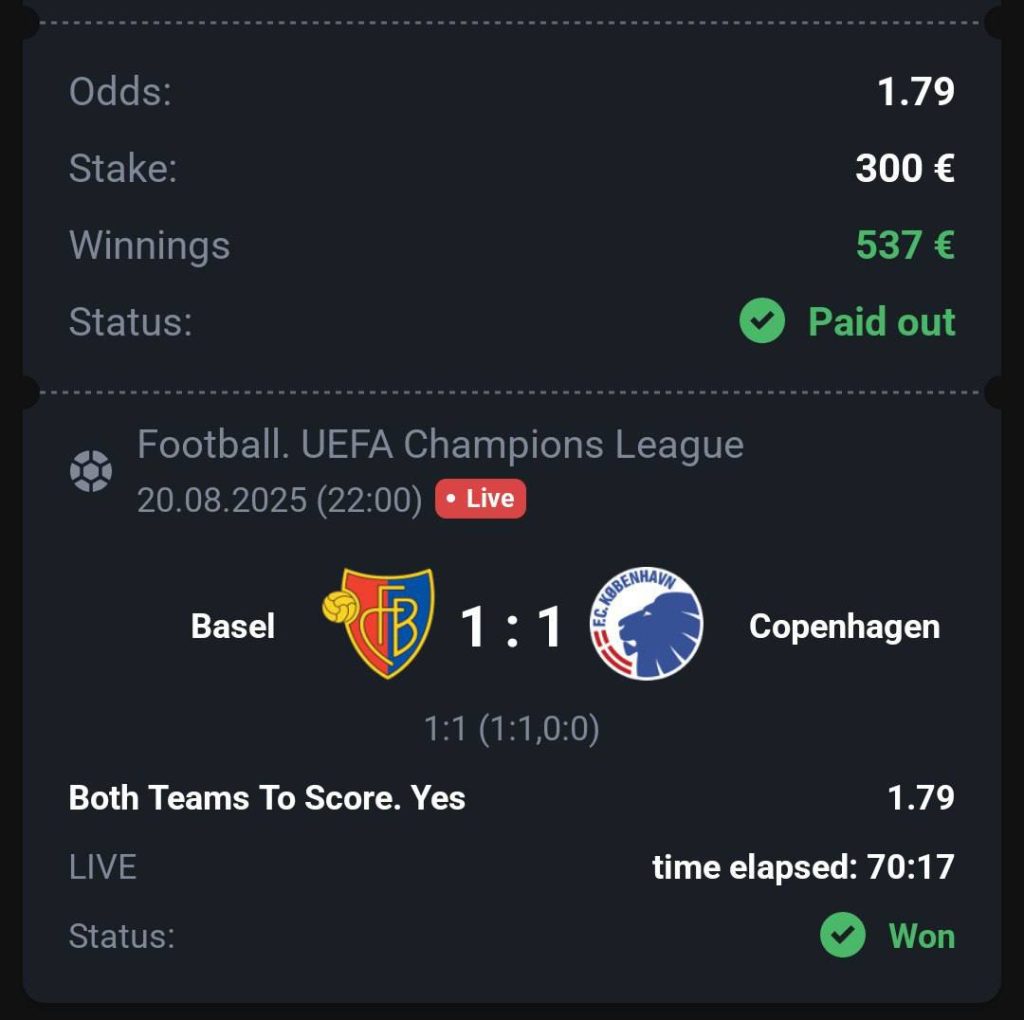The image size is (1024, 1020).
Task: Click the green Won status text
Action: point(921,936)
